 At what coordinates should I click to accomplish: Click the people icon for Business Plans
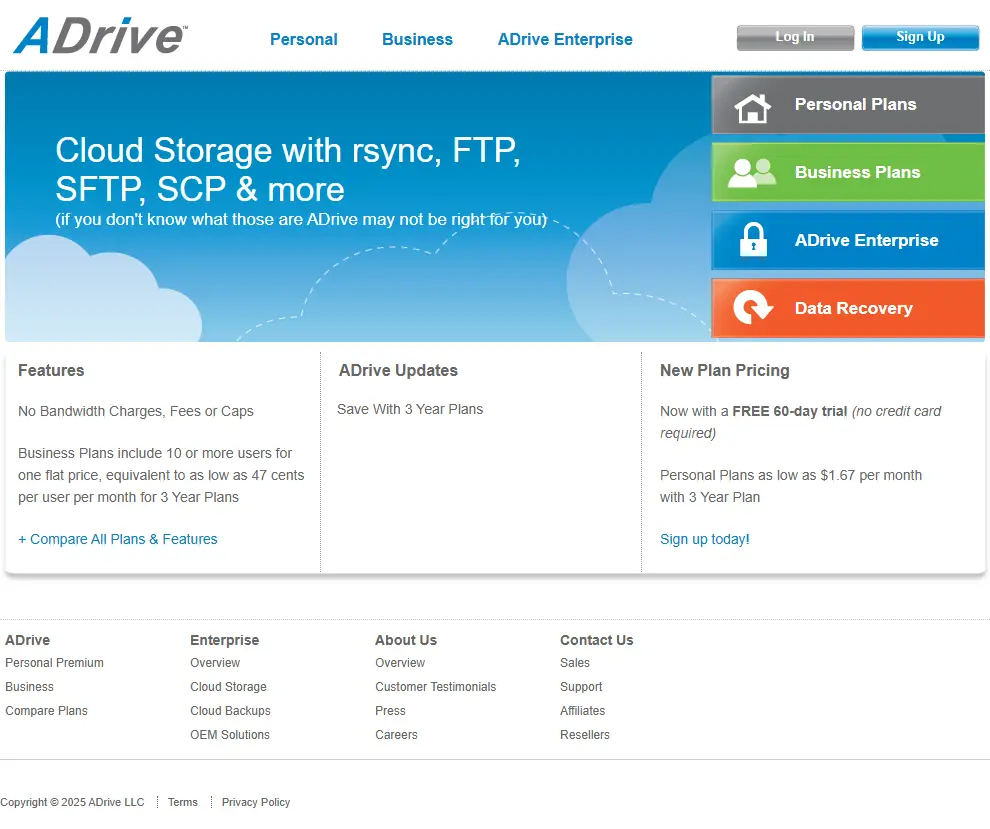[751, 173]
